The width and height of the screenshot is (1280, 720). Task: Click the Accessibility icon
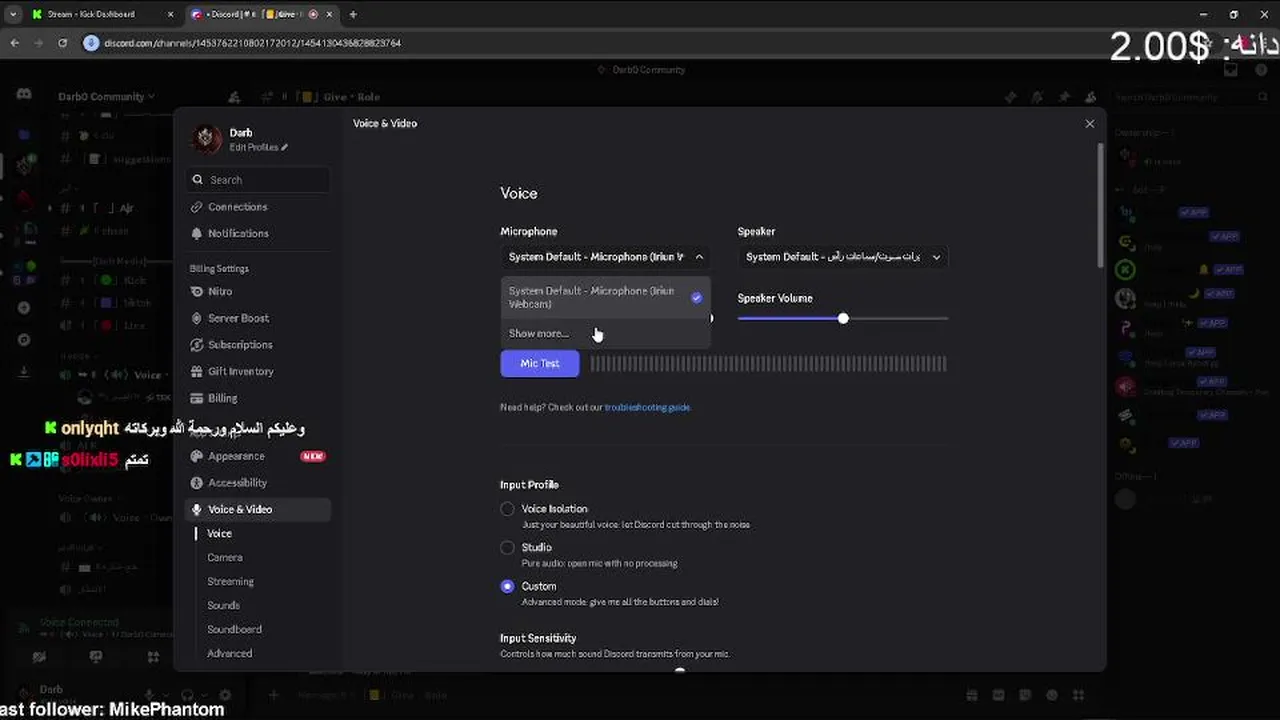(197, 483)
